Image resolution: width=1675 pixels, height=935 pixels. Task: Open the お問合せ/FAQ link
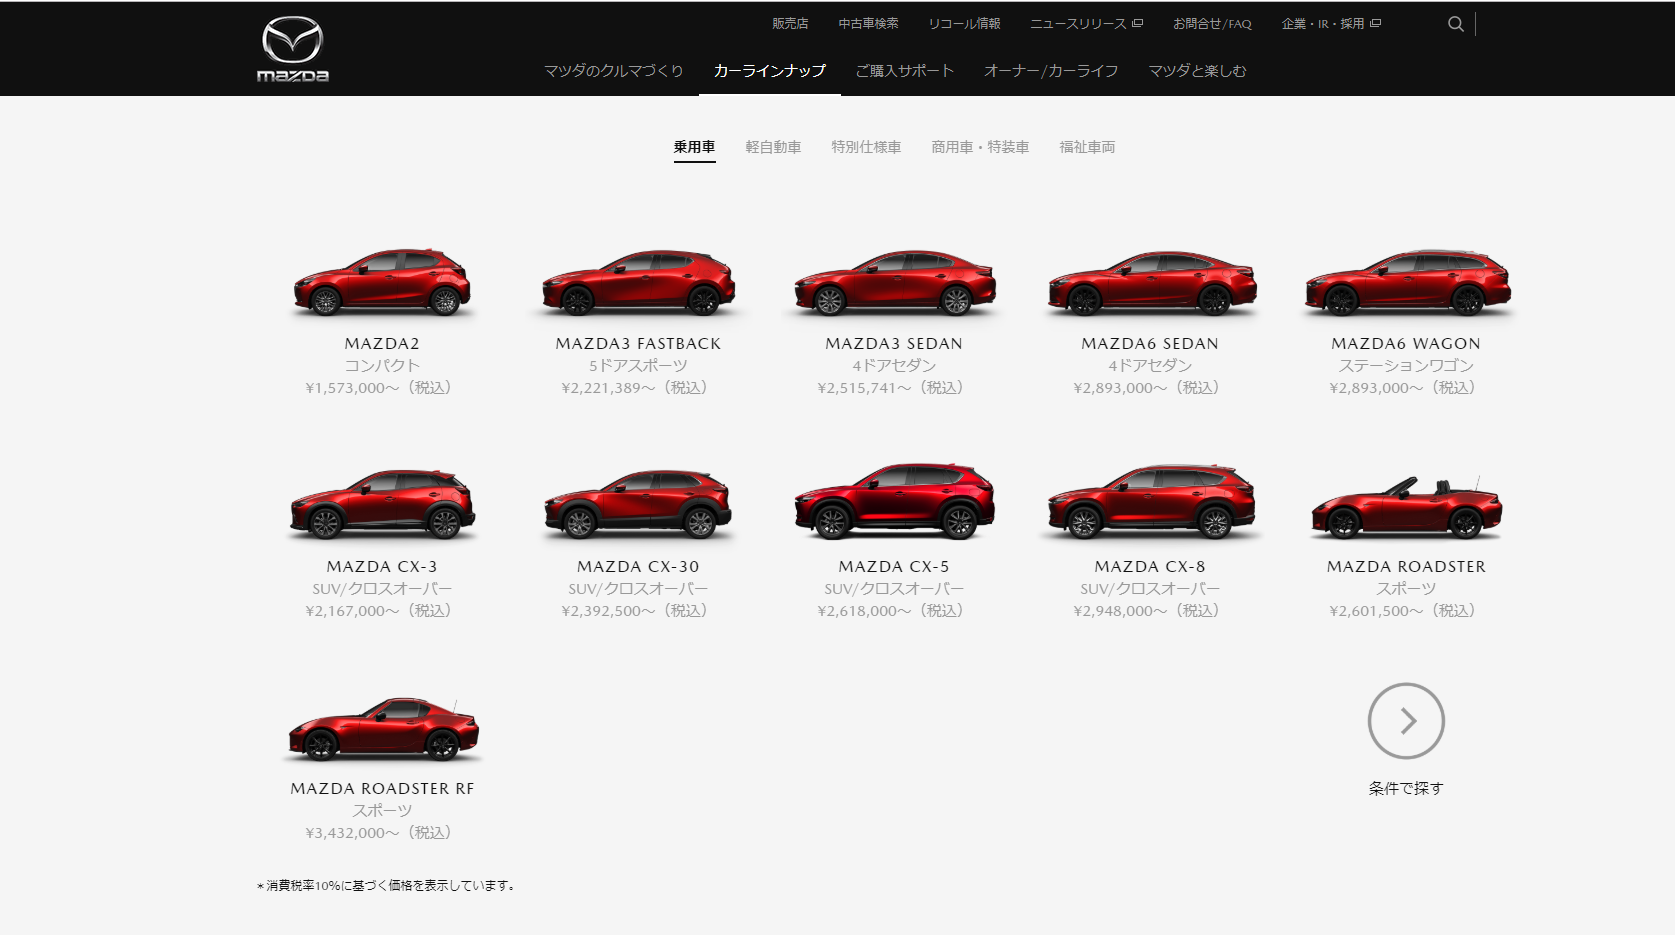pos(1212,24)
